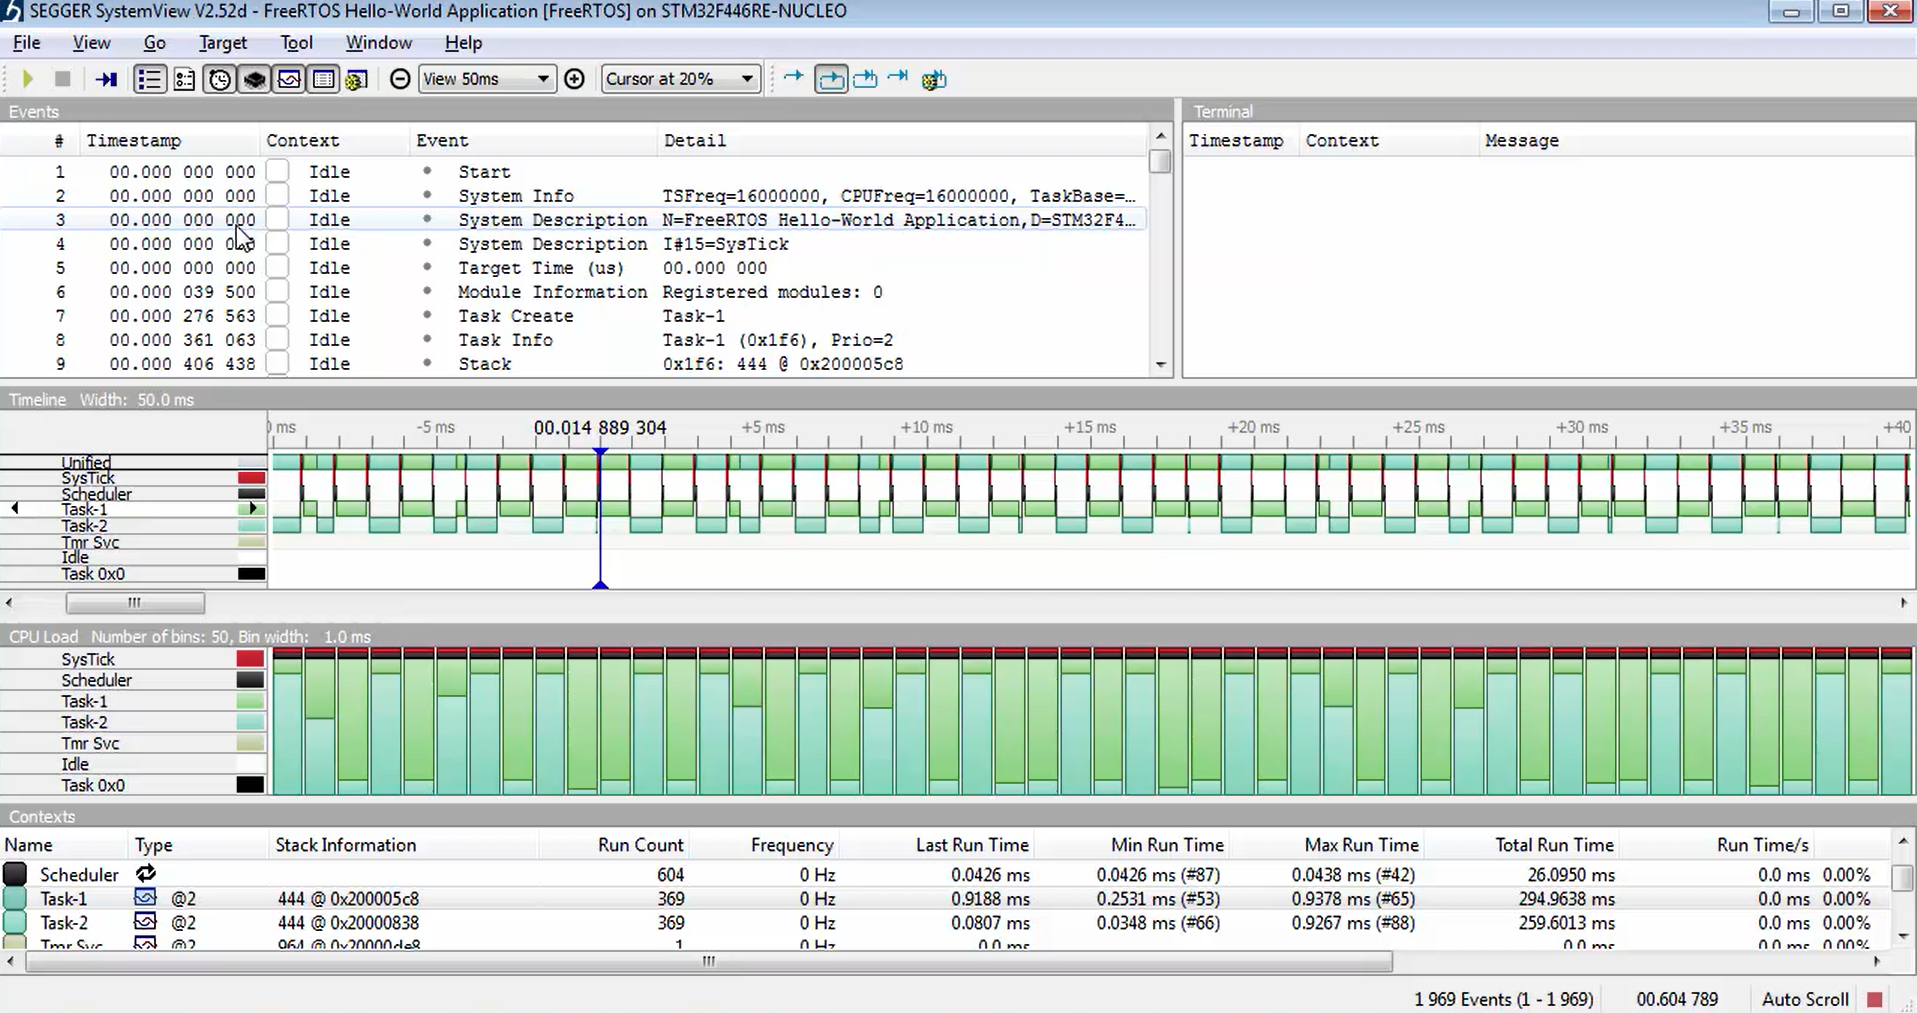Open the Window menu

pyautogui.click(x=378, y=43)
